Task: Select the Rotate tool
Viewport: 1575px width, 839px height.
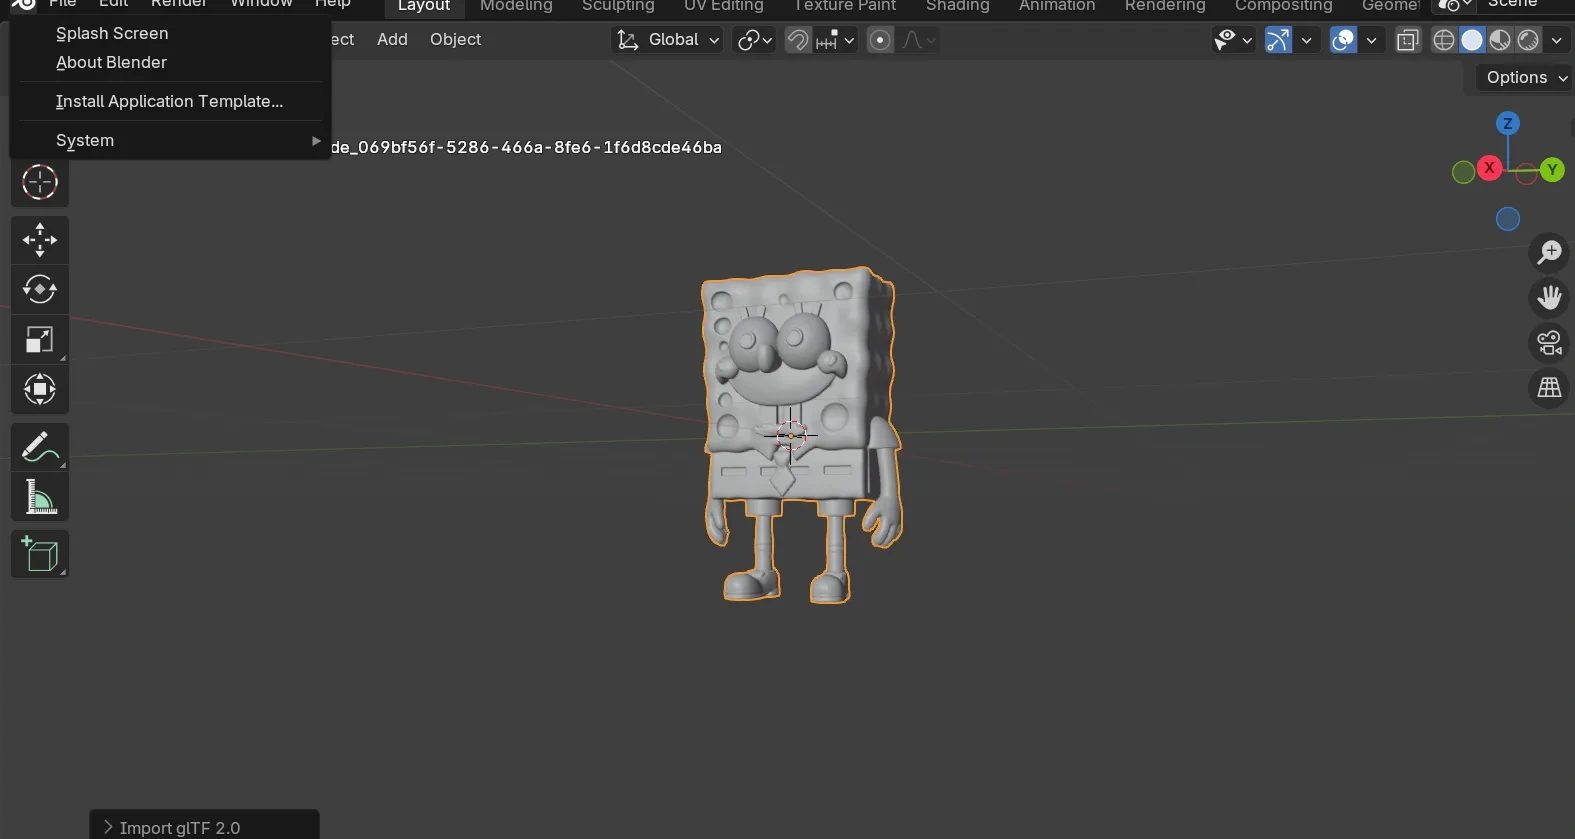Action: tap(40, 290)
